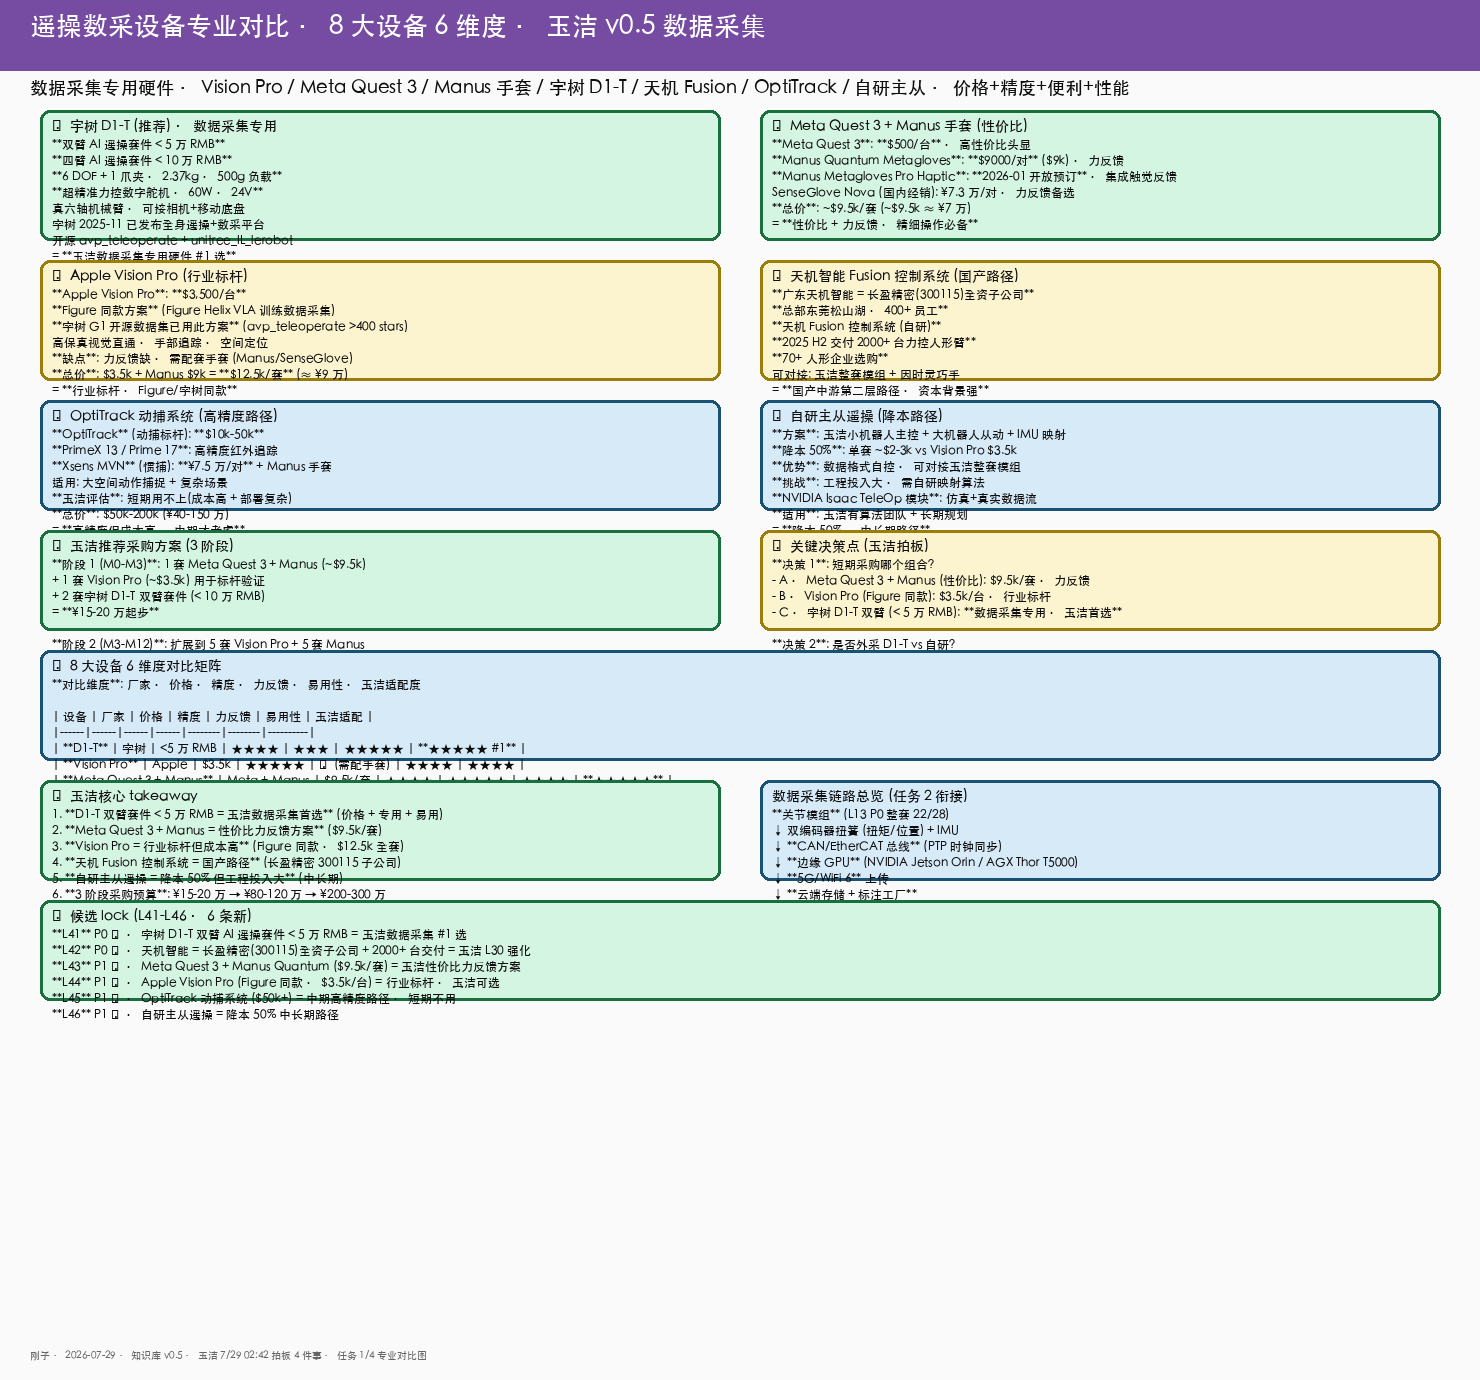Click footer text "任务 1/4 专业对比图"
Viewport: 1480px width, 1380px height.
pyautogui.click(x=382, y=1356)
